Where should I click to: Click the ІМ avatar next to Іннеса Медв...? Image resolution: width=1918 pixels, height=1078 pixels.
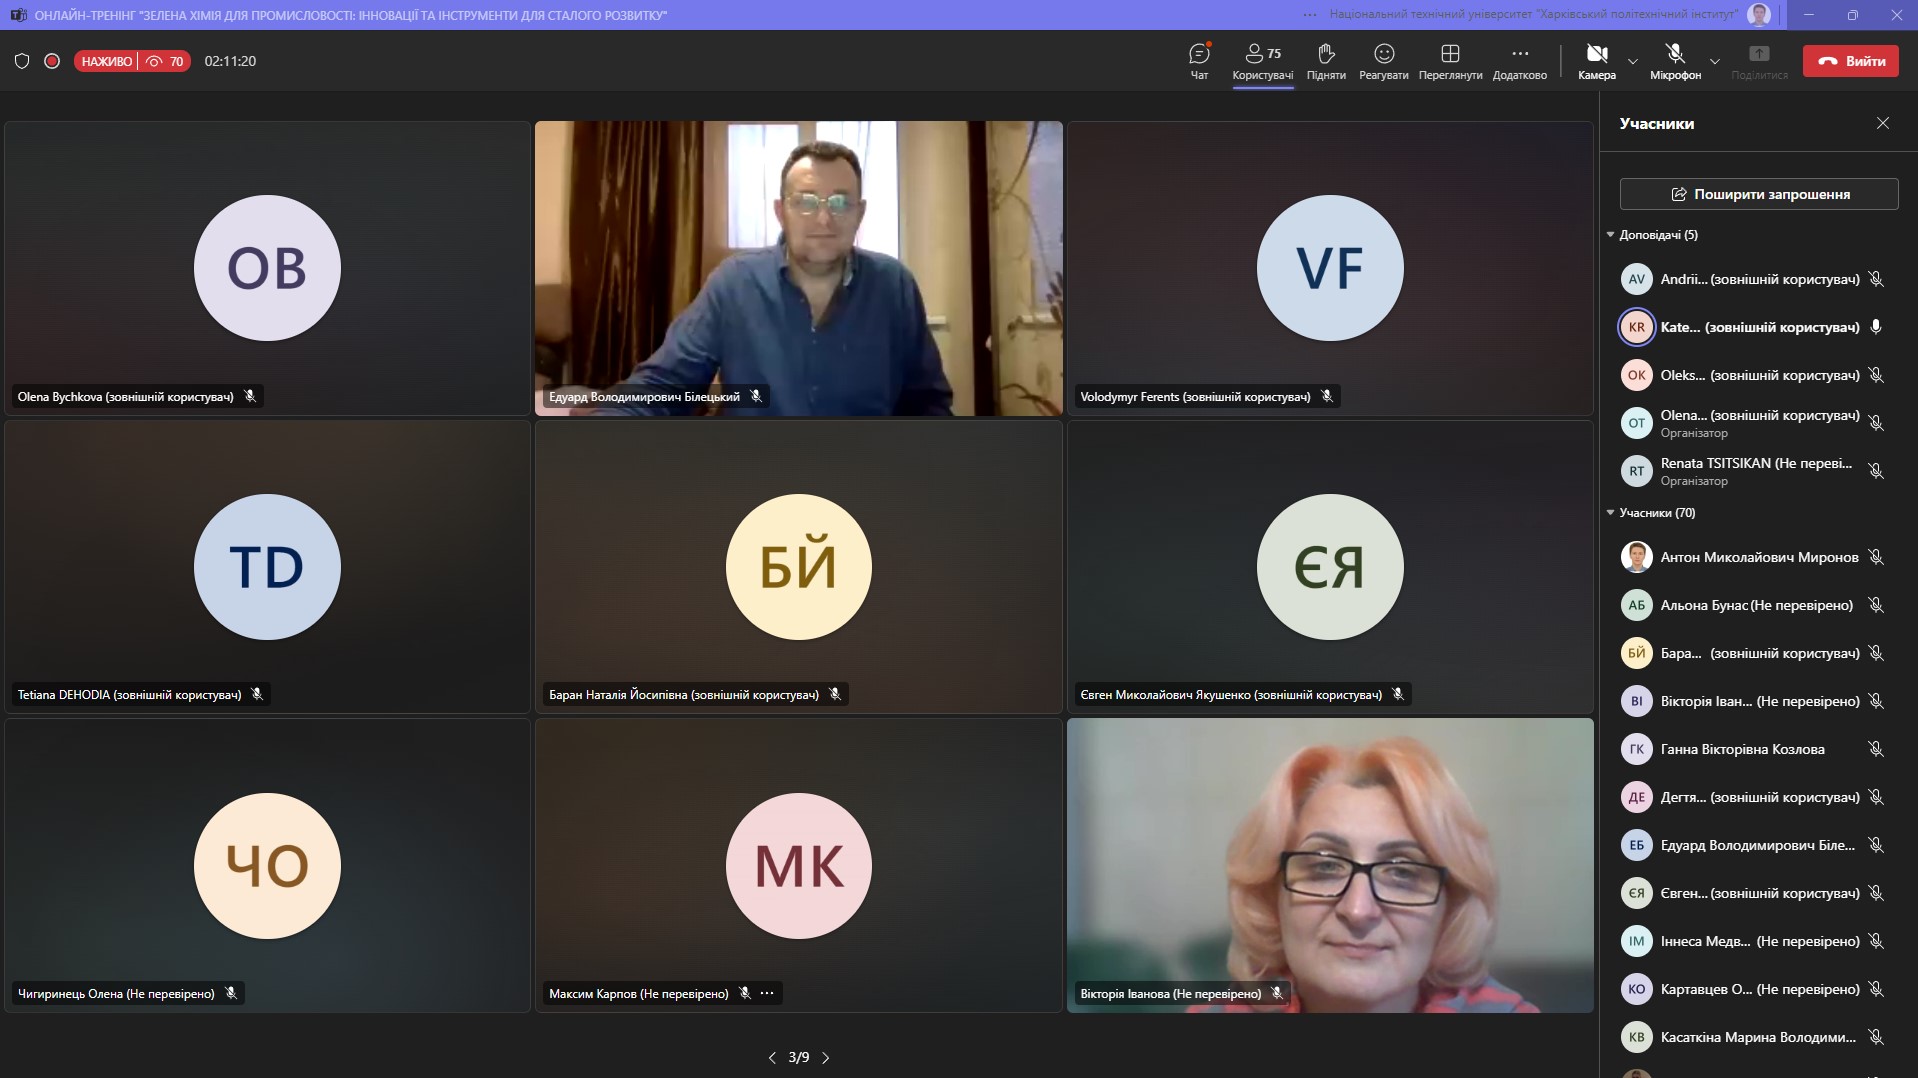1636,941
